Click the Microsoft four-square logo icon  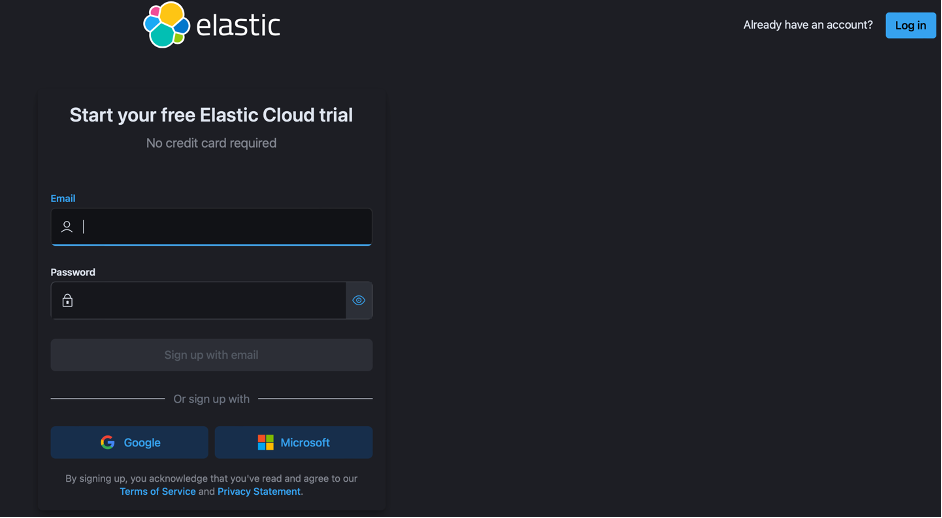[x=265, y=442]
